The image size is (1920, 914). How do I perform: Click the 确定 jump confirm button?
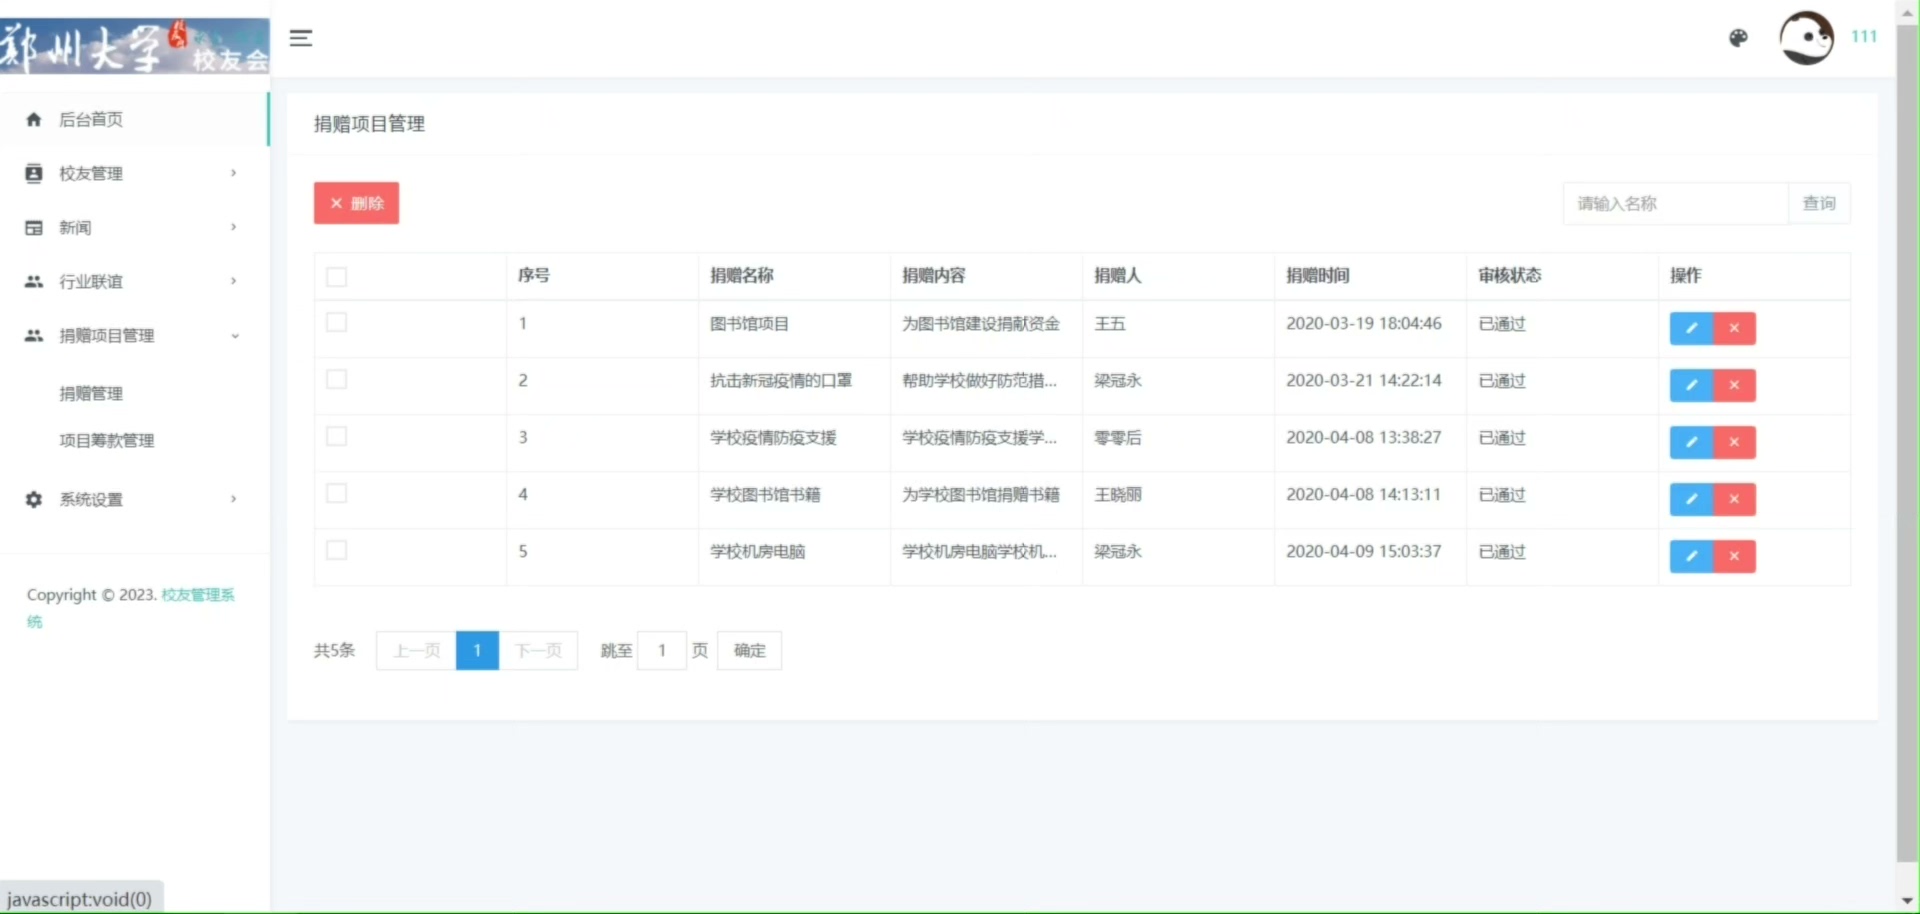(x=749, y=651)
